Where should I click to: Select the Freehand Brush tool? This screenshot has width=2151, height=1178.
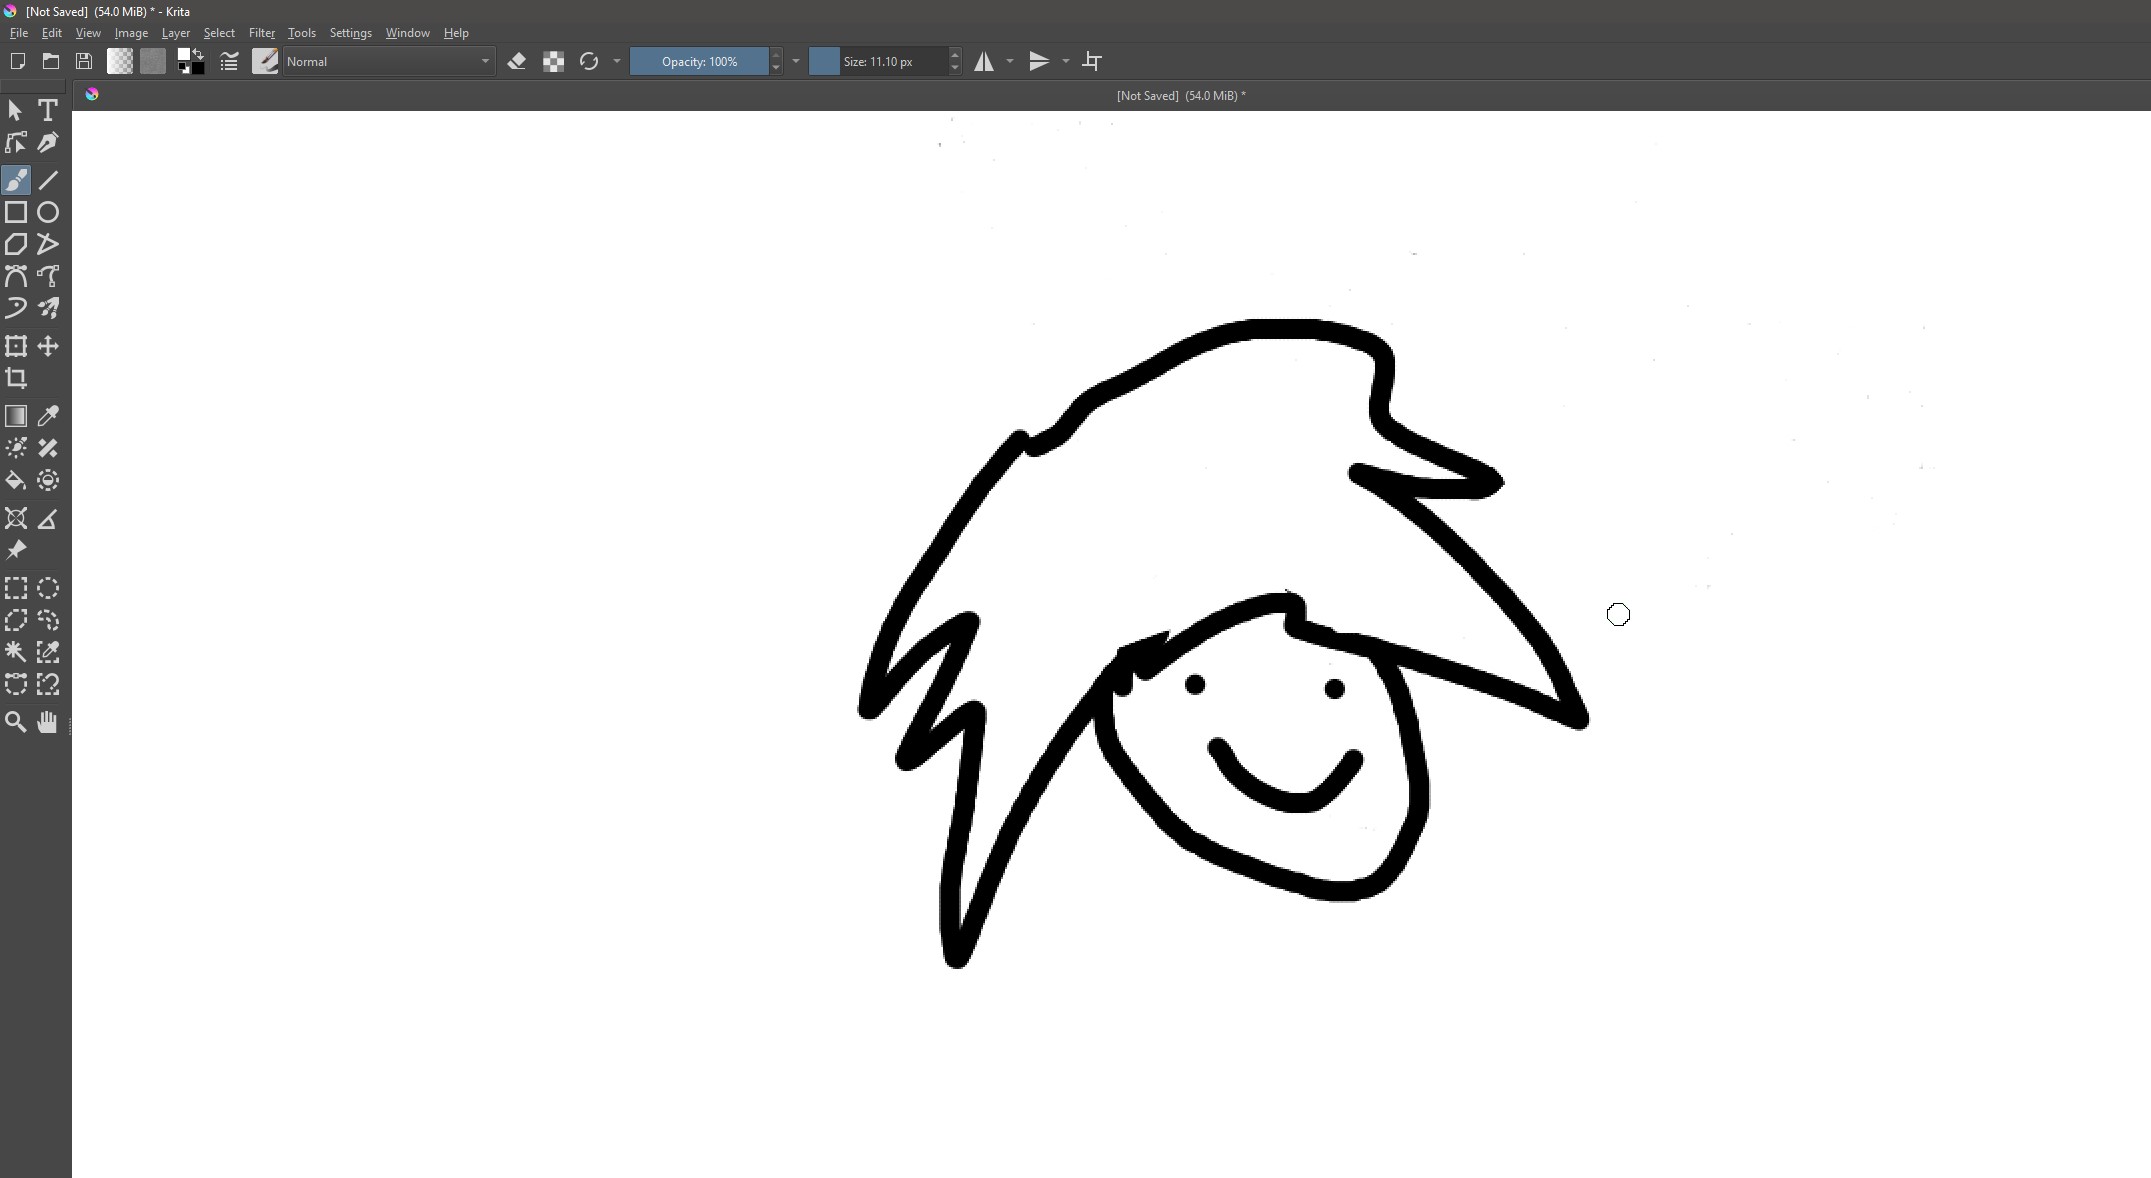pos(16,180)
